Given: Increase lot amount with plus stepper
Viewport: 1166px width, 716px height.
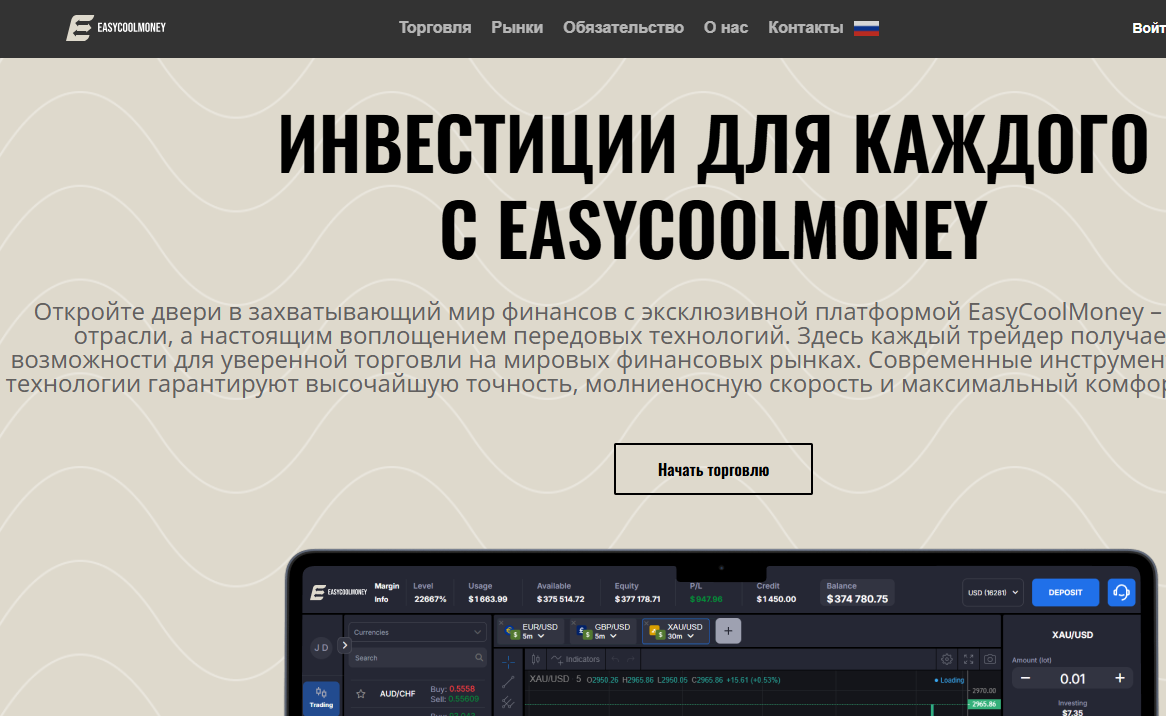Looking at the screenshot, I should click(1119, 678).
